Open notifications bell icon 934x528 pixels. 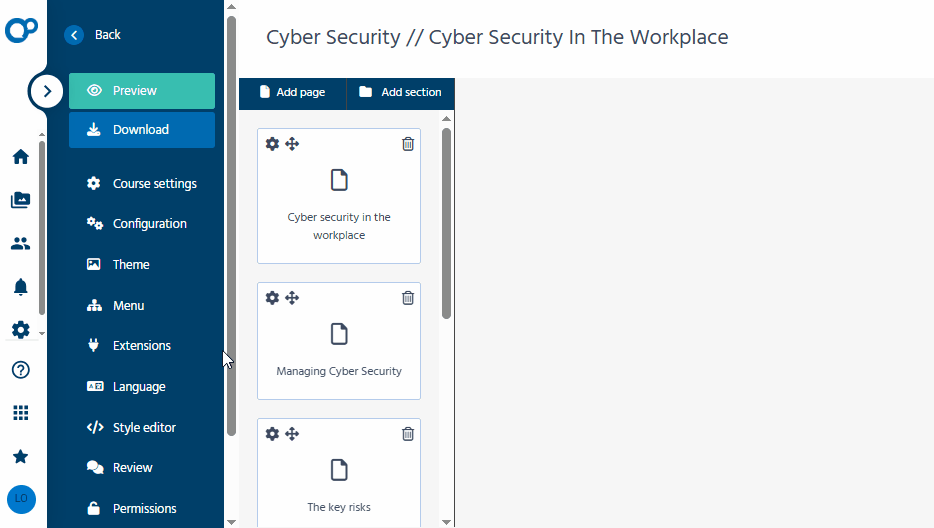point(20,287)
